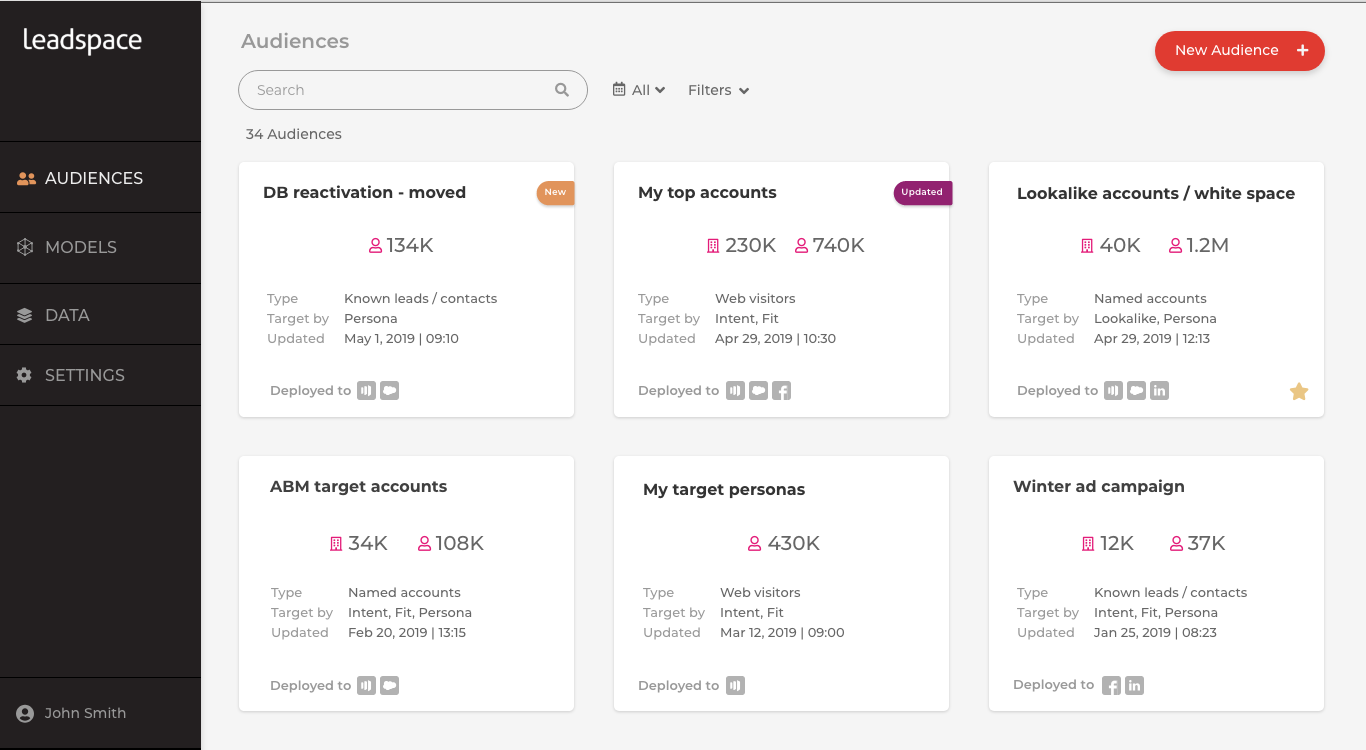1366x750 pixels.
Task: Click the Marketo icon on DB reactivation card
Action: click(367, 391)
